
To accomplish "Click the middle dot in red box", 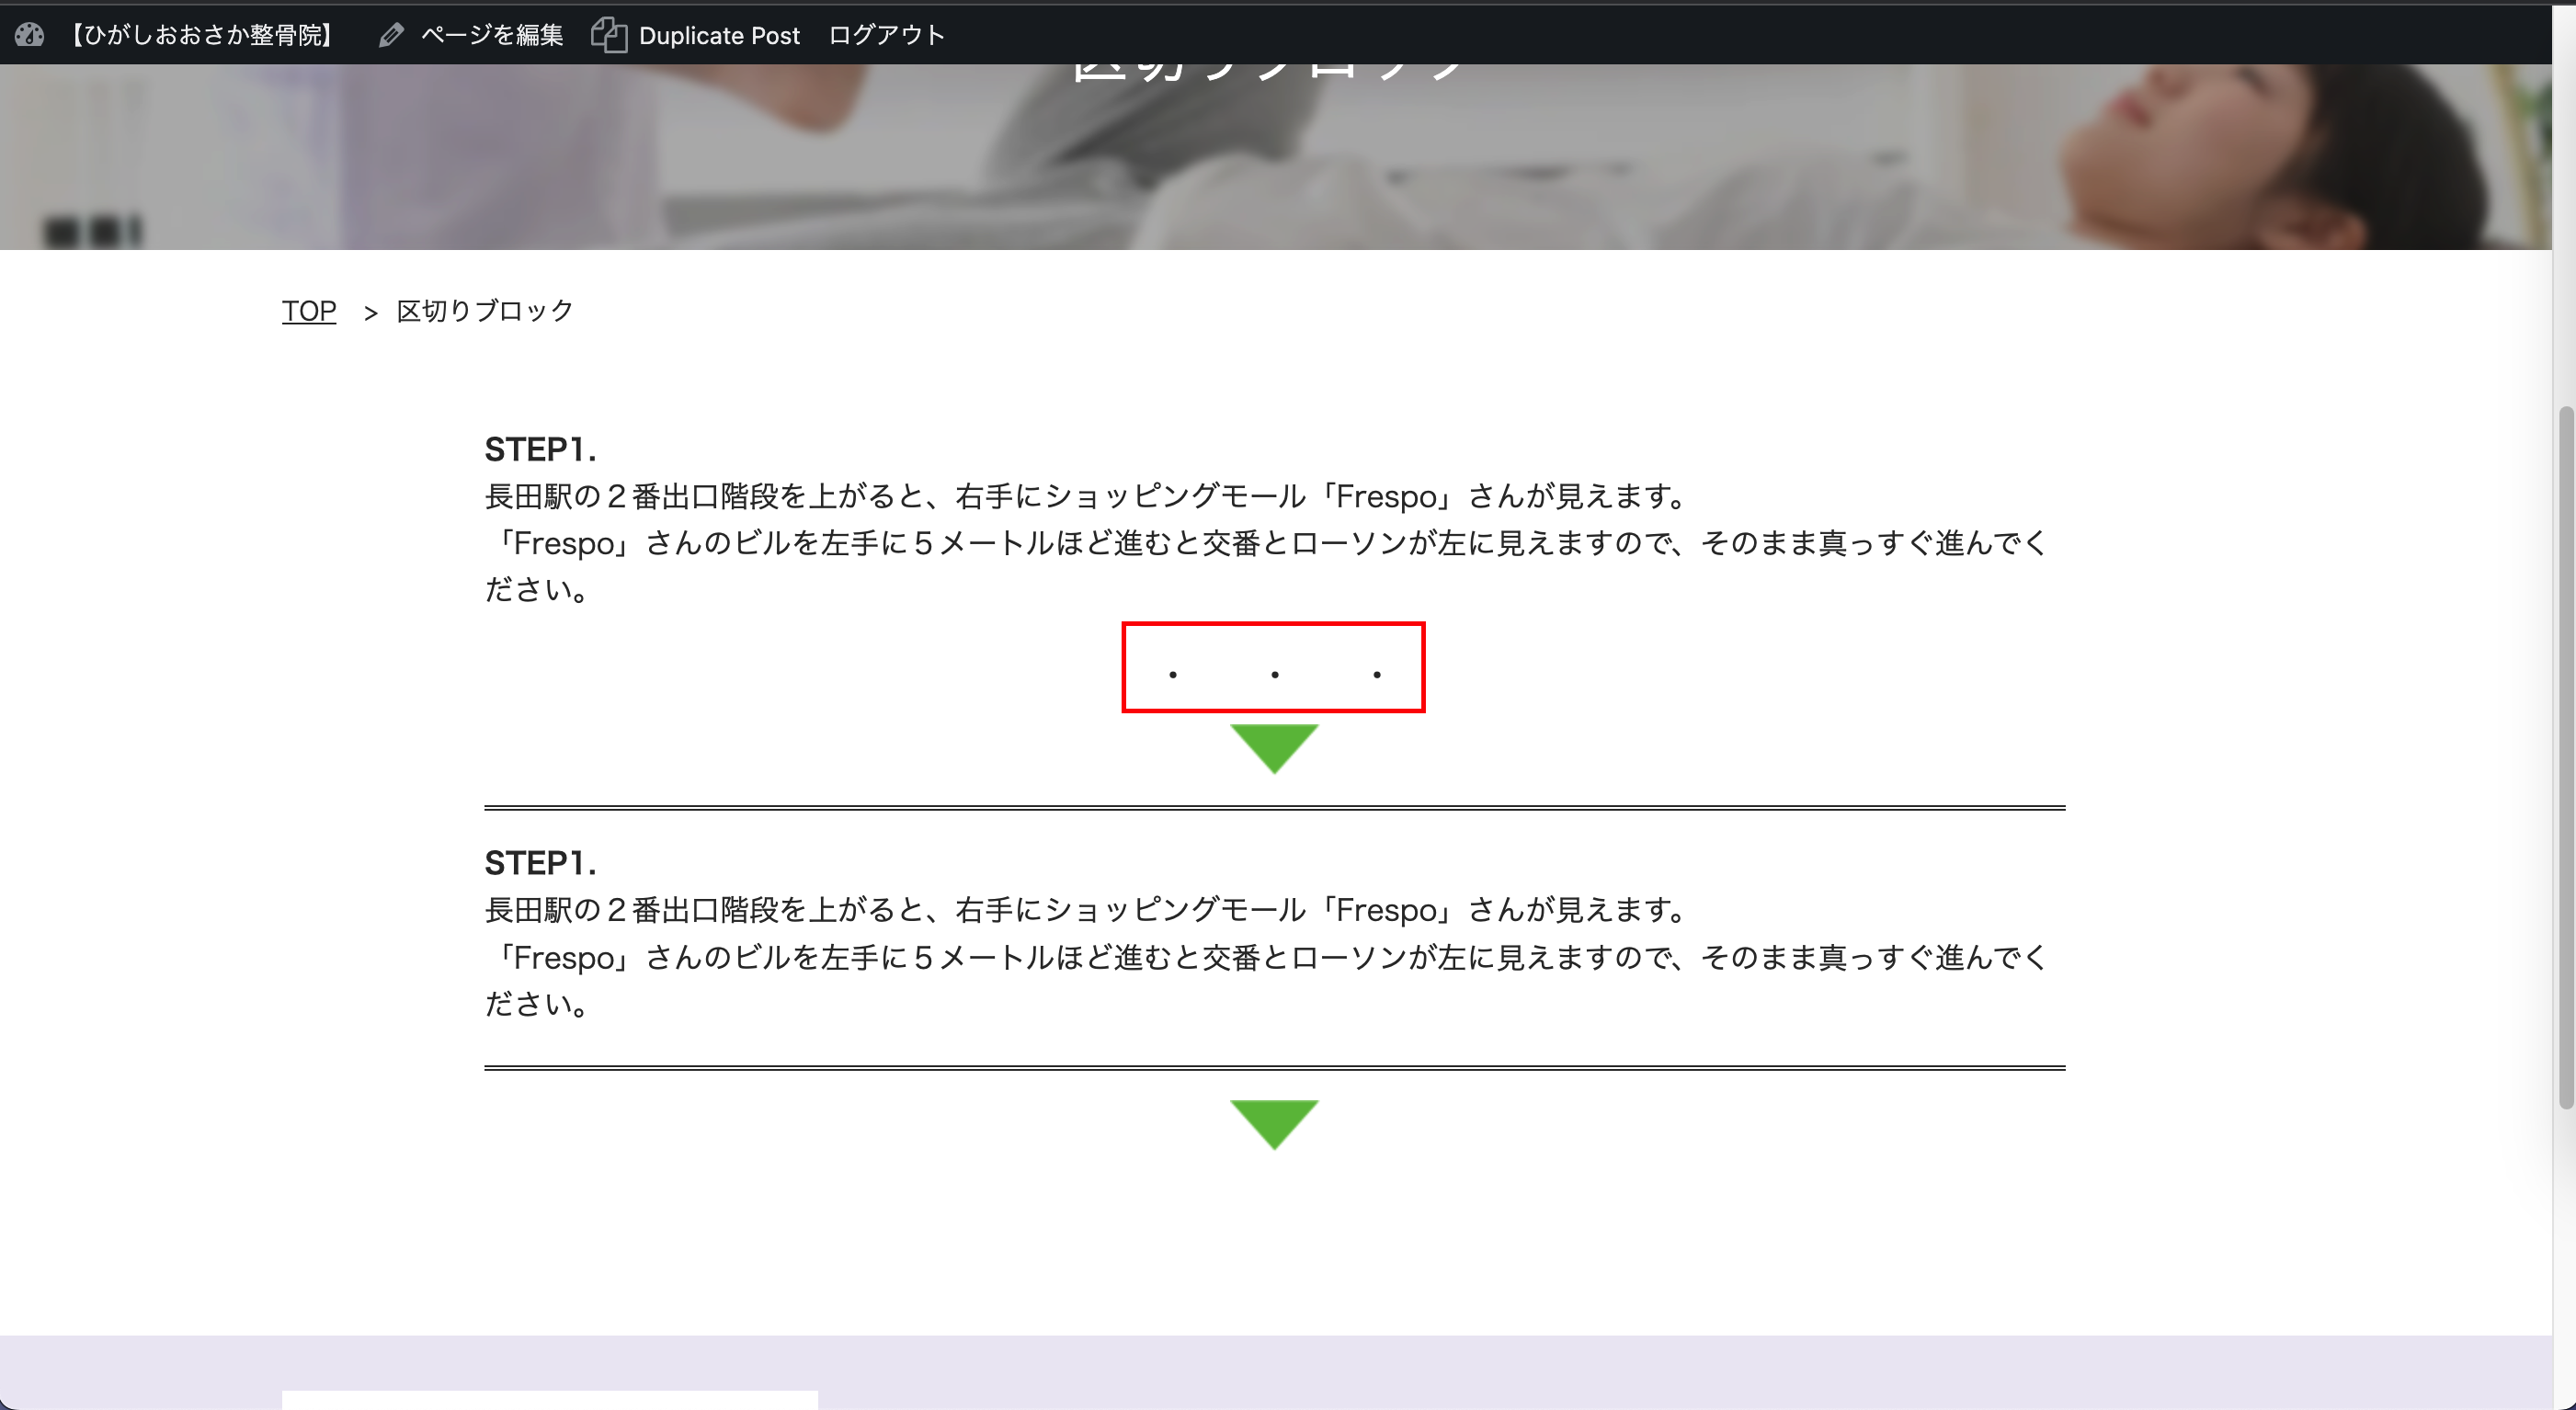I will click(x=1274, y=675).
